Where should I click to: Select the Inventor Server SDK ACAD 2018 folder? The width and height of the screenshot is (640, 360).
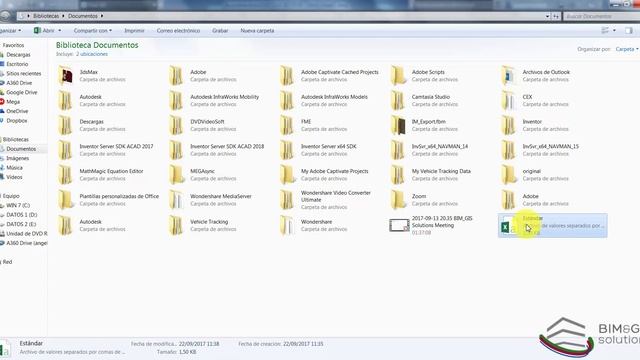pos(217,150)
